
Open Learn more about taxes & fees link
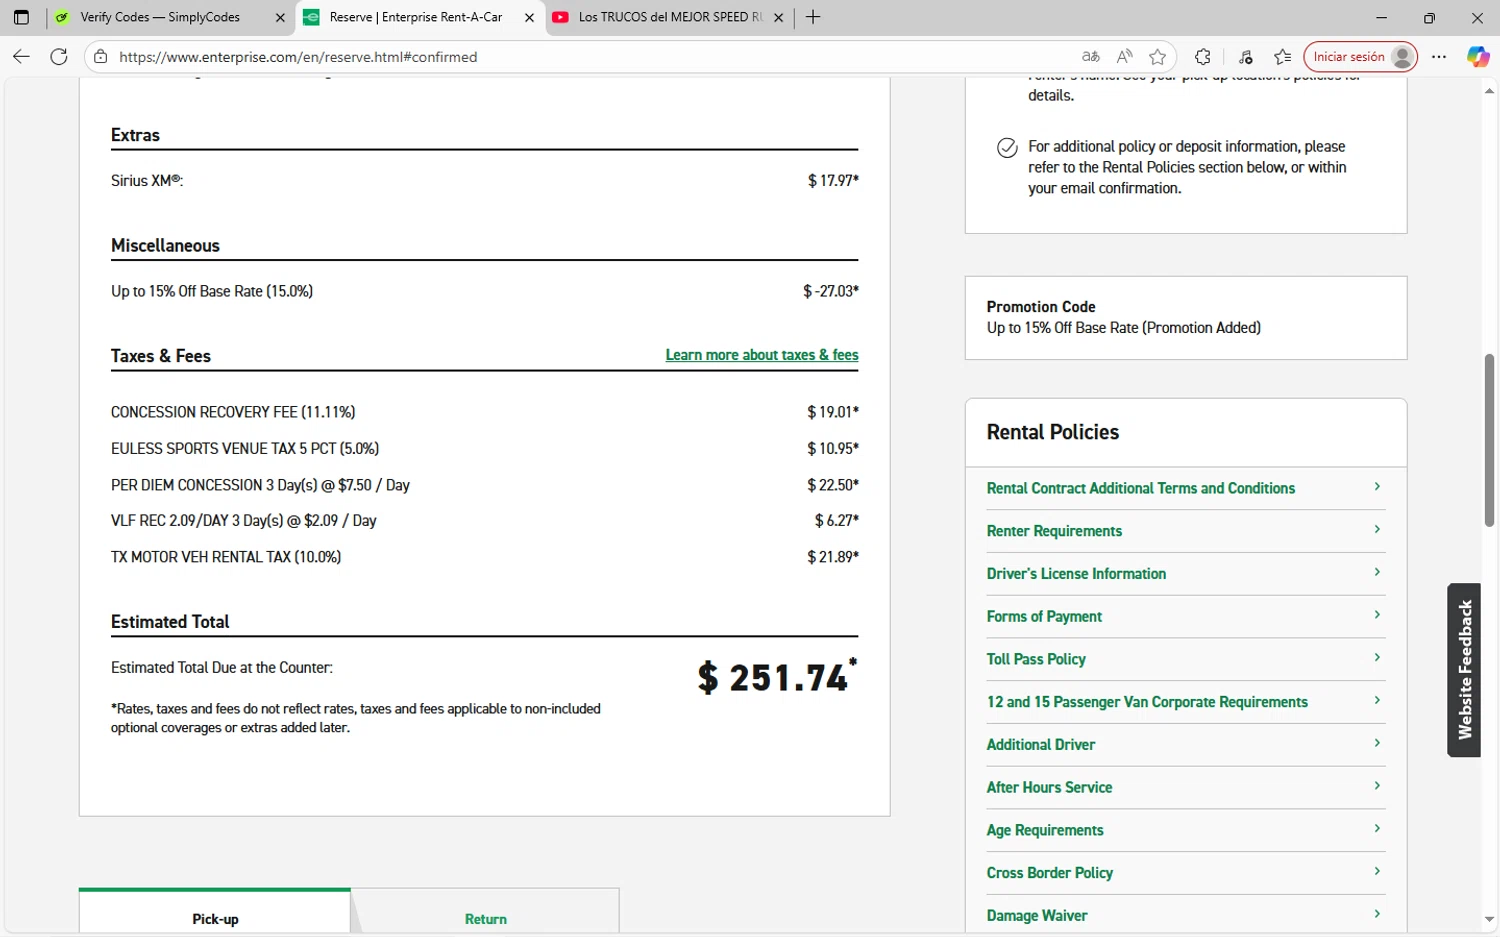point(762,355)
